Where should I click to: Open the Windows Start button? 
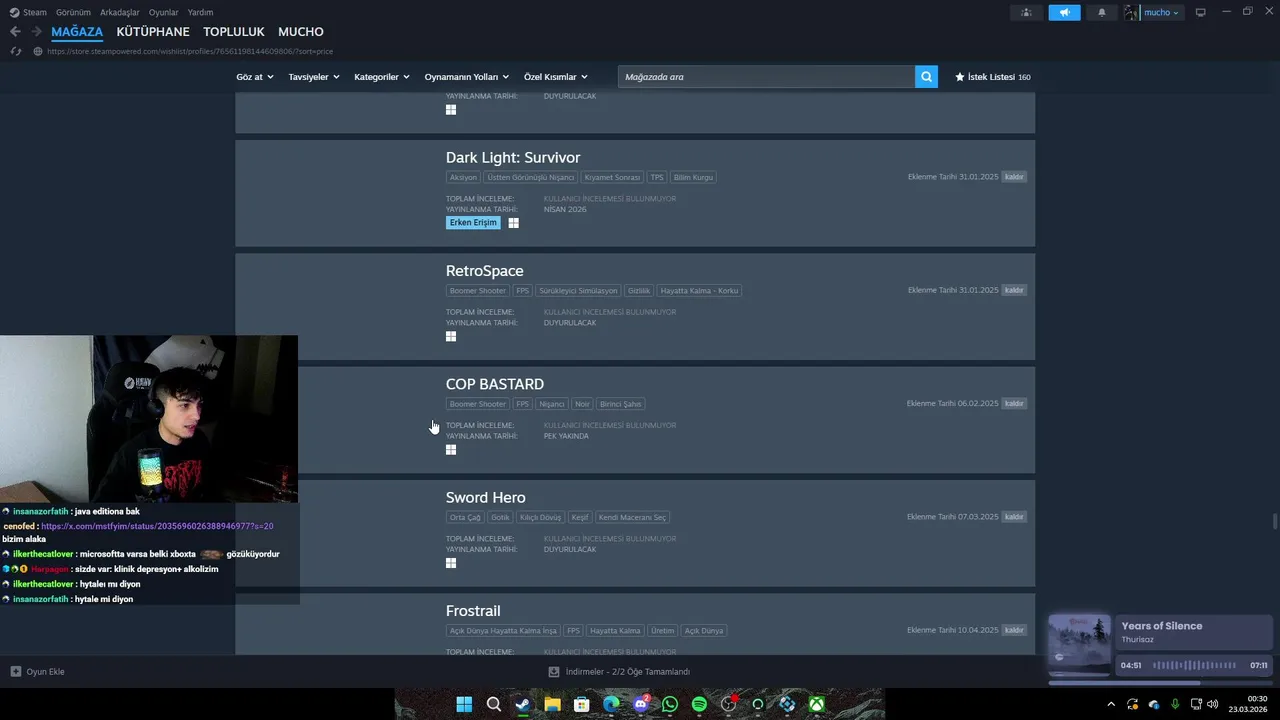coord(464,704)
